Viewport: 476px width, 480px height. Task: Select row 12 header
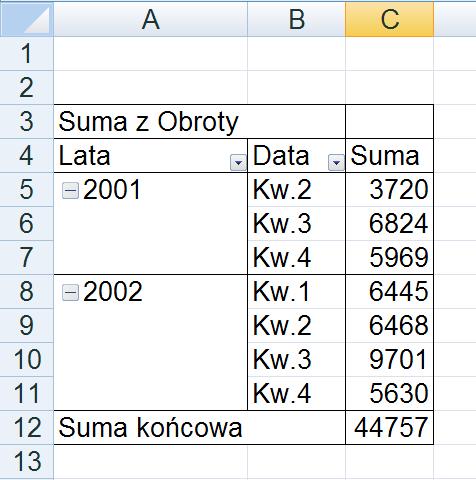(27, 427)
